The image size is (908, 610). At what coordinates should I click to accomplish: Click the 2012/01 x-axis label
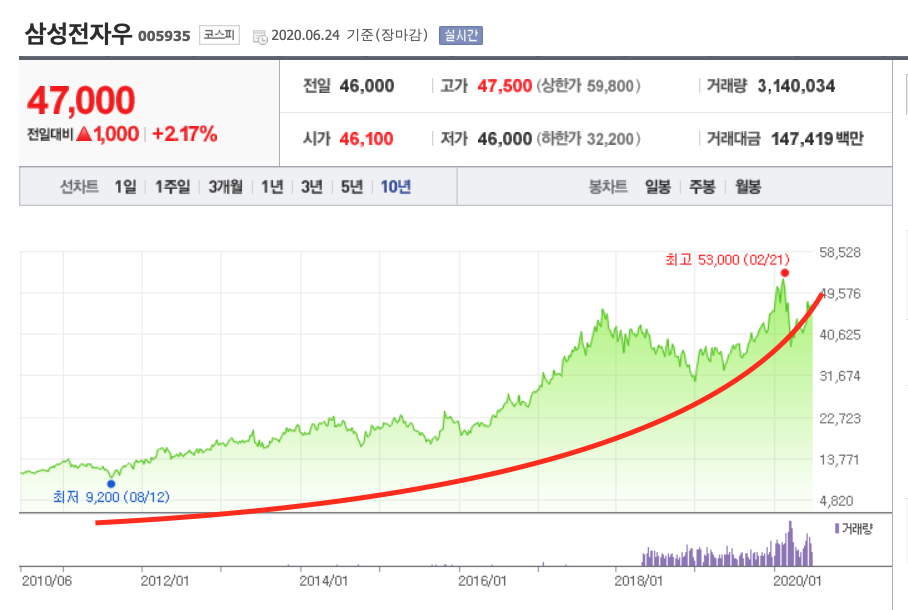click(x=165, y=581)
